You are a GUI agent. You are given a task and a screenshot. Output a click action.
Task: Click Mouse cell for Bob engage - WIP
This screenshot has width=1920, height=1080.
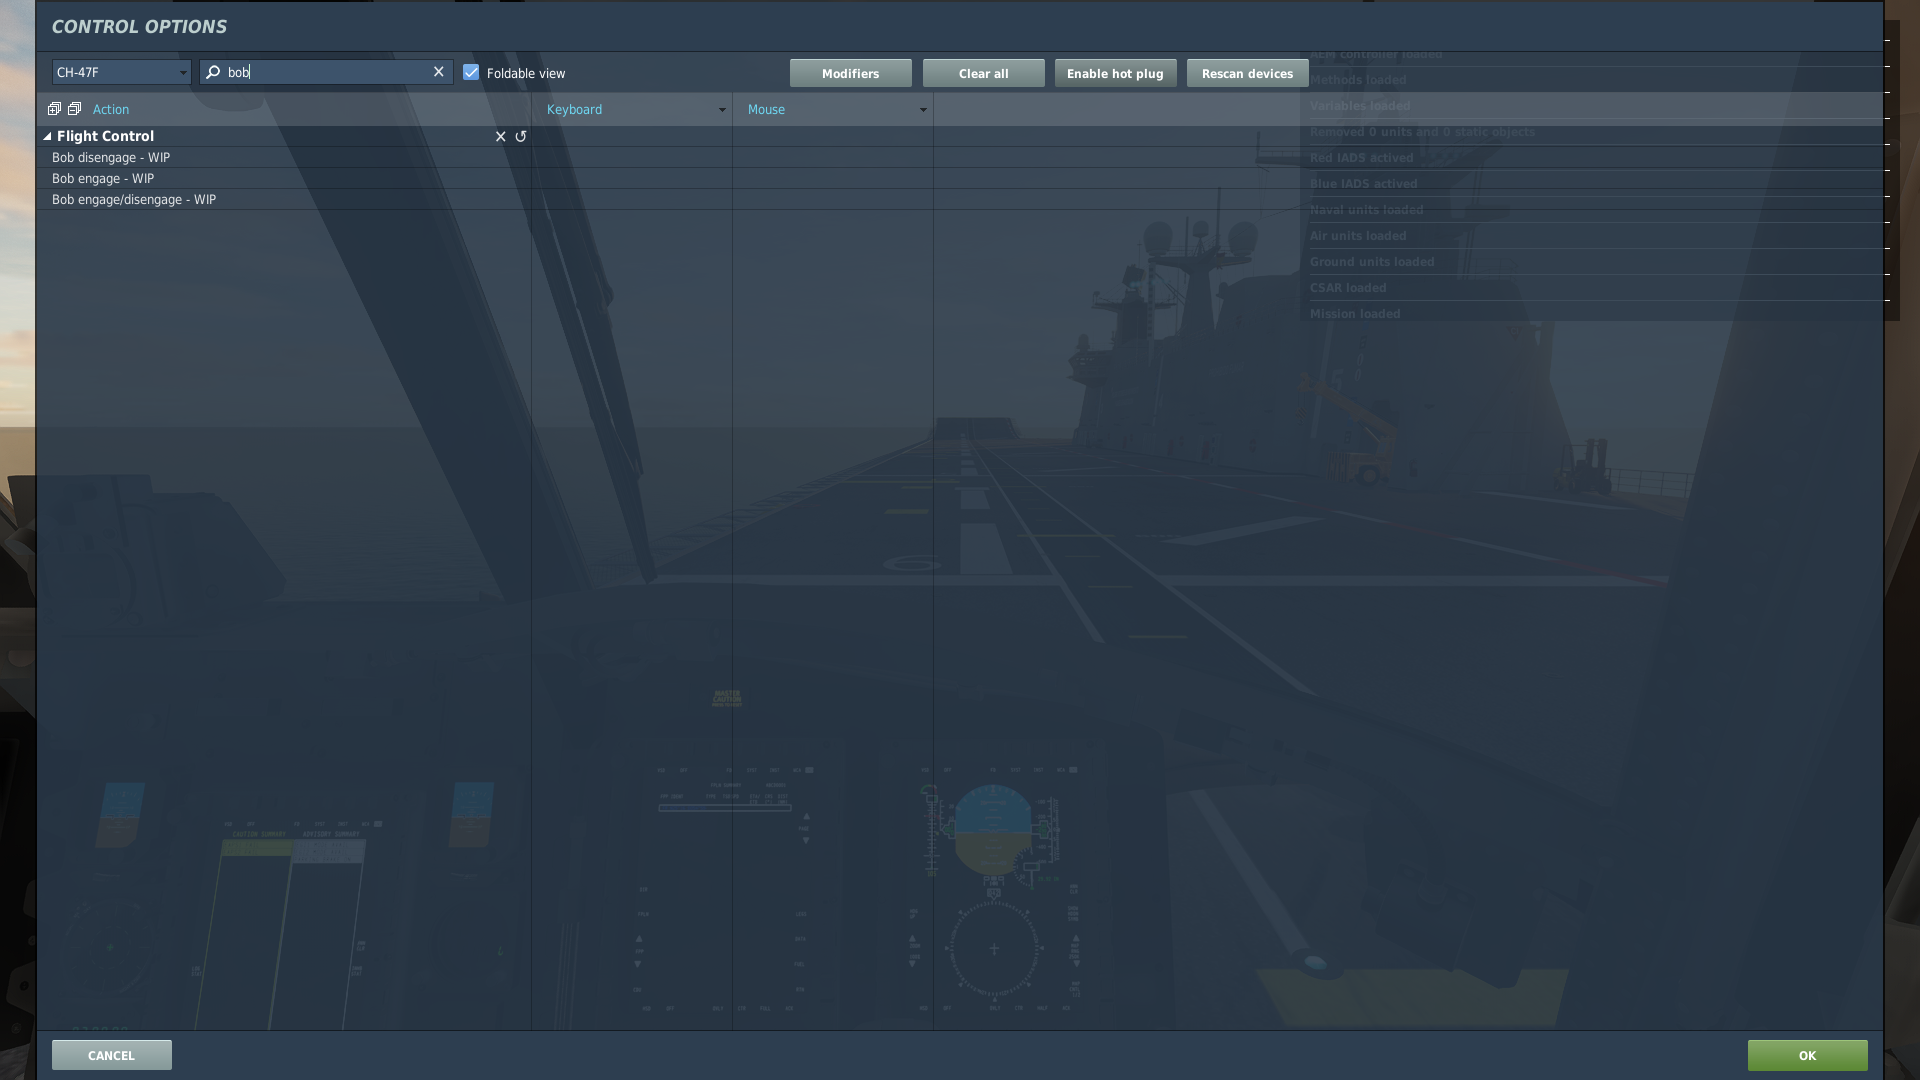[x=833, y=178]
